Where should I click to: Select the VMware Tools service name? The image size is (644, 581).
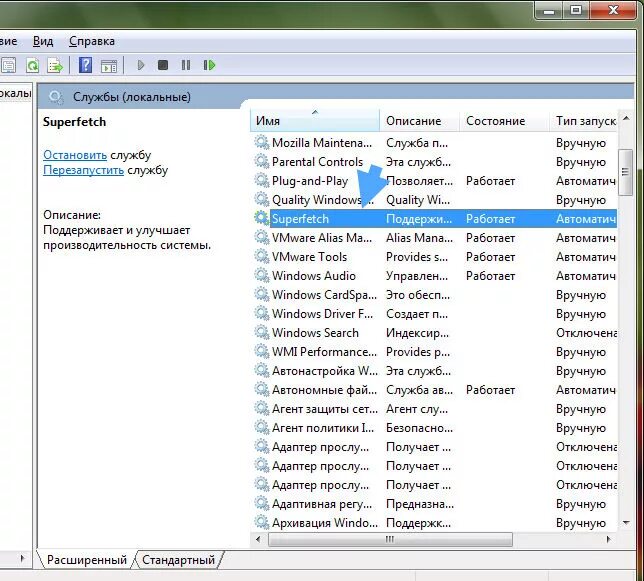[309, 257]
